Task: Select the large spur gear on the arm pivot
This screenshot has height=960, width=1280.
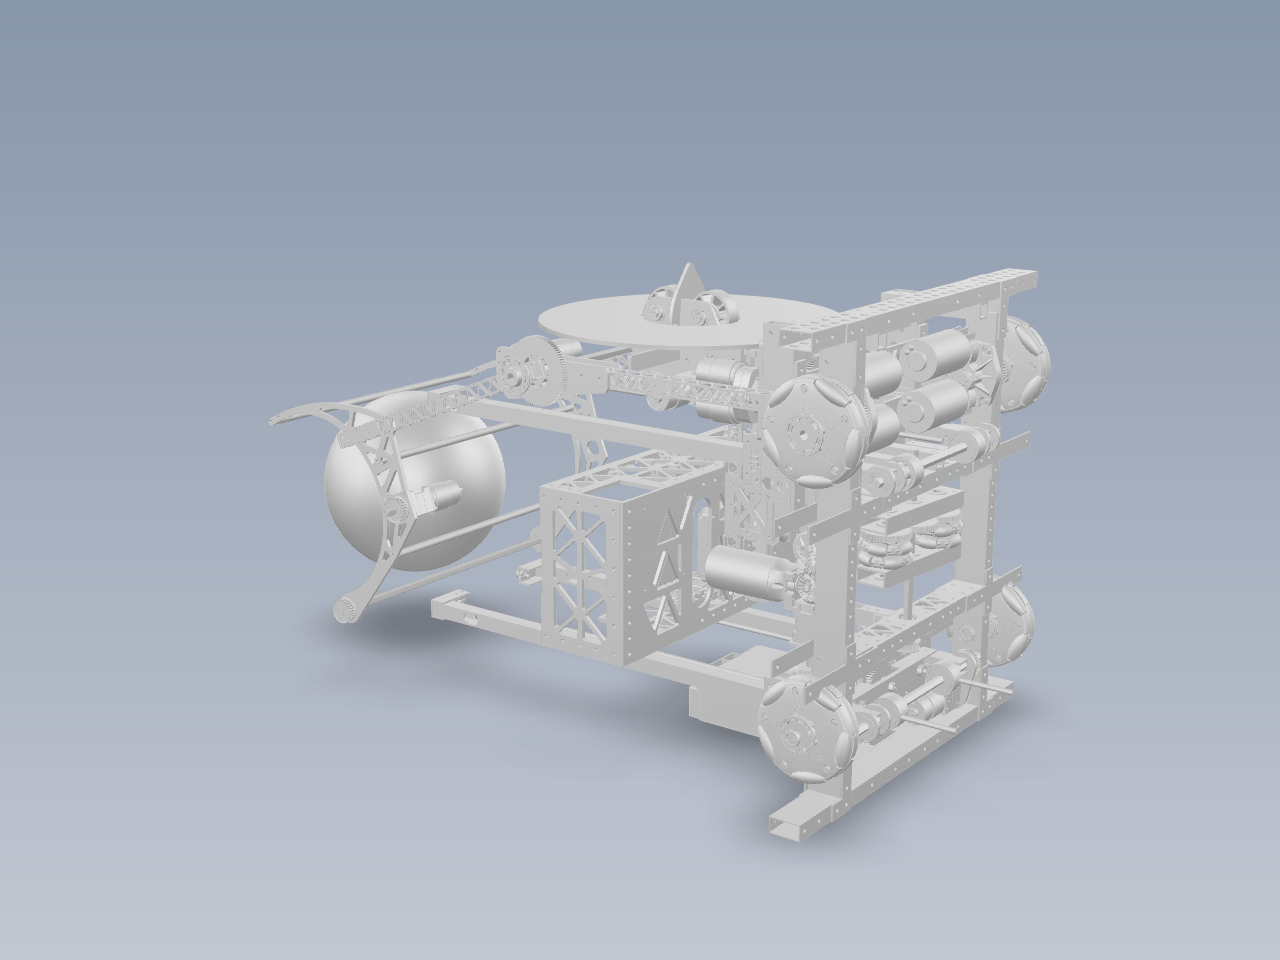Action: [544, 373]
